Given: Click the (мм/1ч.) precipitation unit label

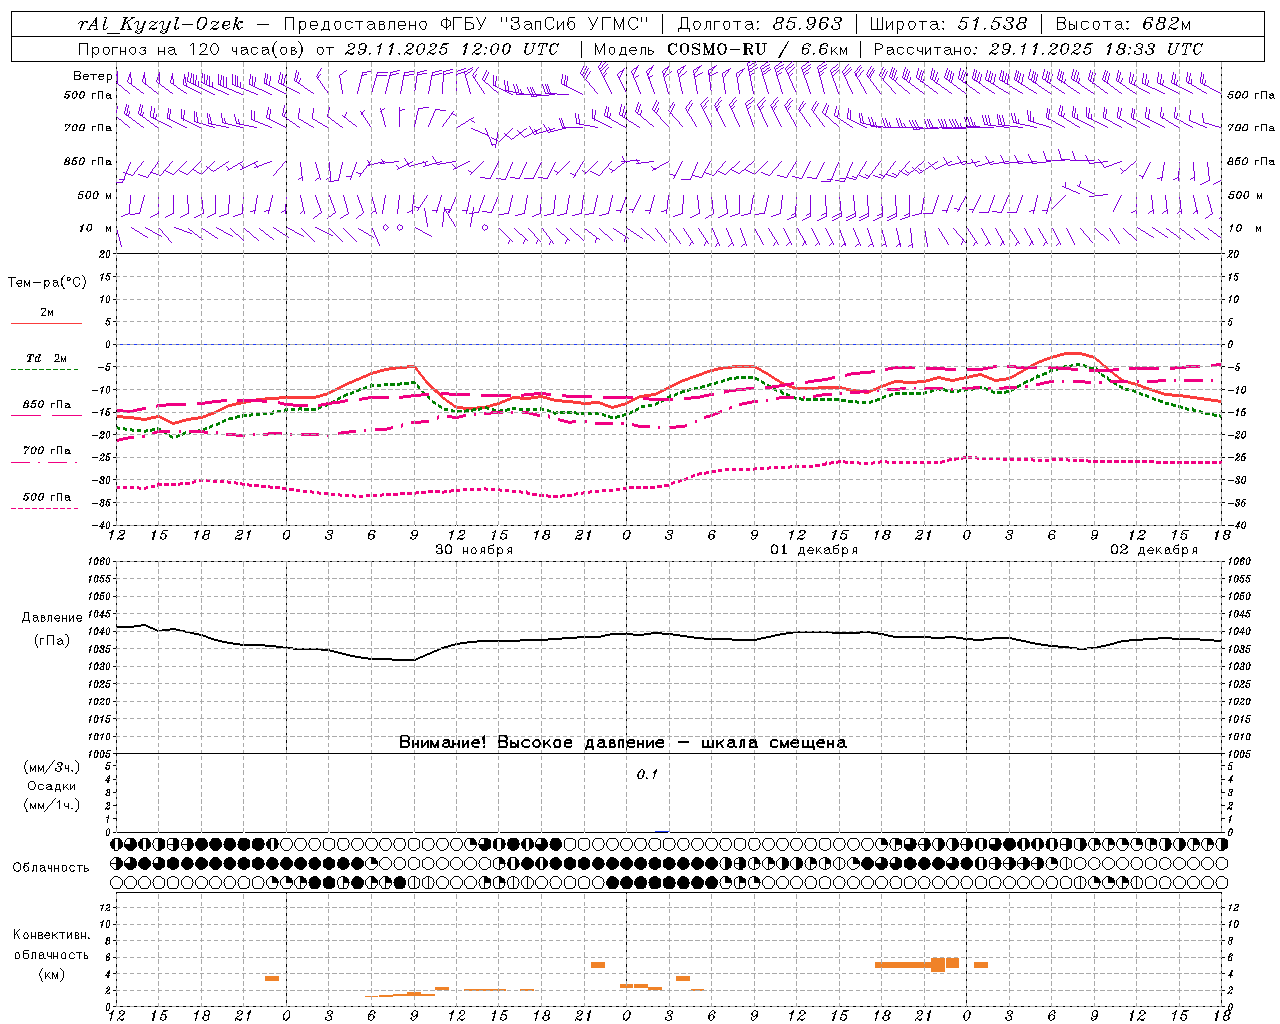Looking at the screenshot, I should tap(52, 805).
